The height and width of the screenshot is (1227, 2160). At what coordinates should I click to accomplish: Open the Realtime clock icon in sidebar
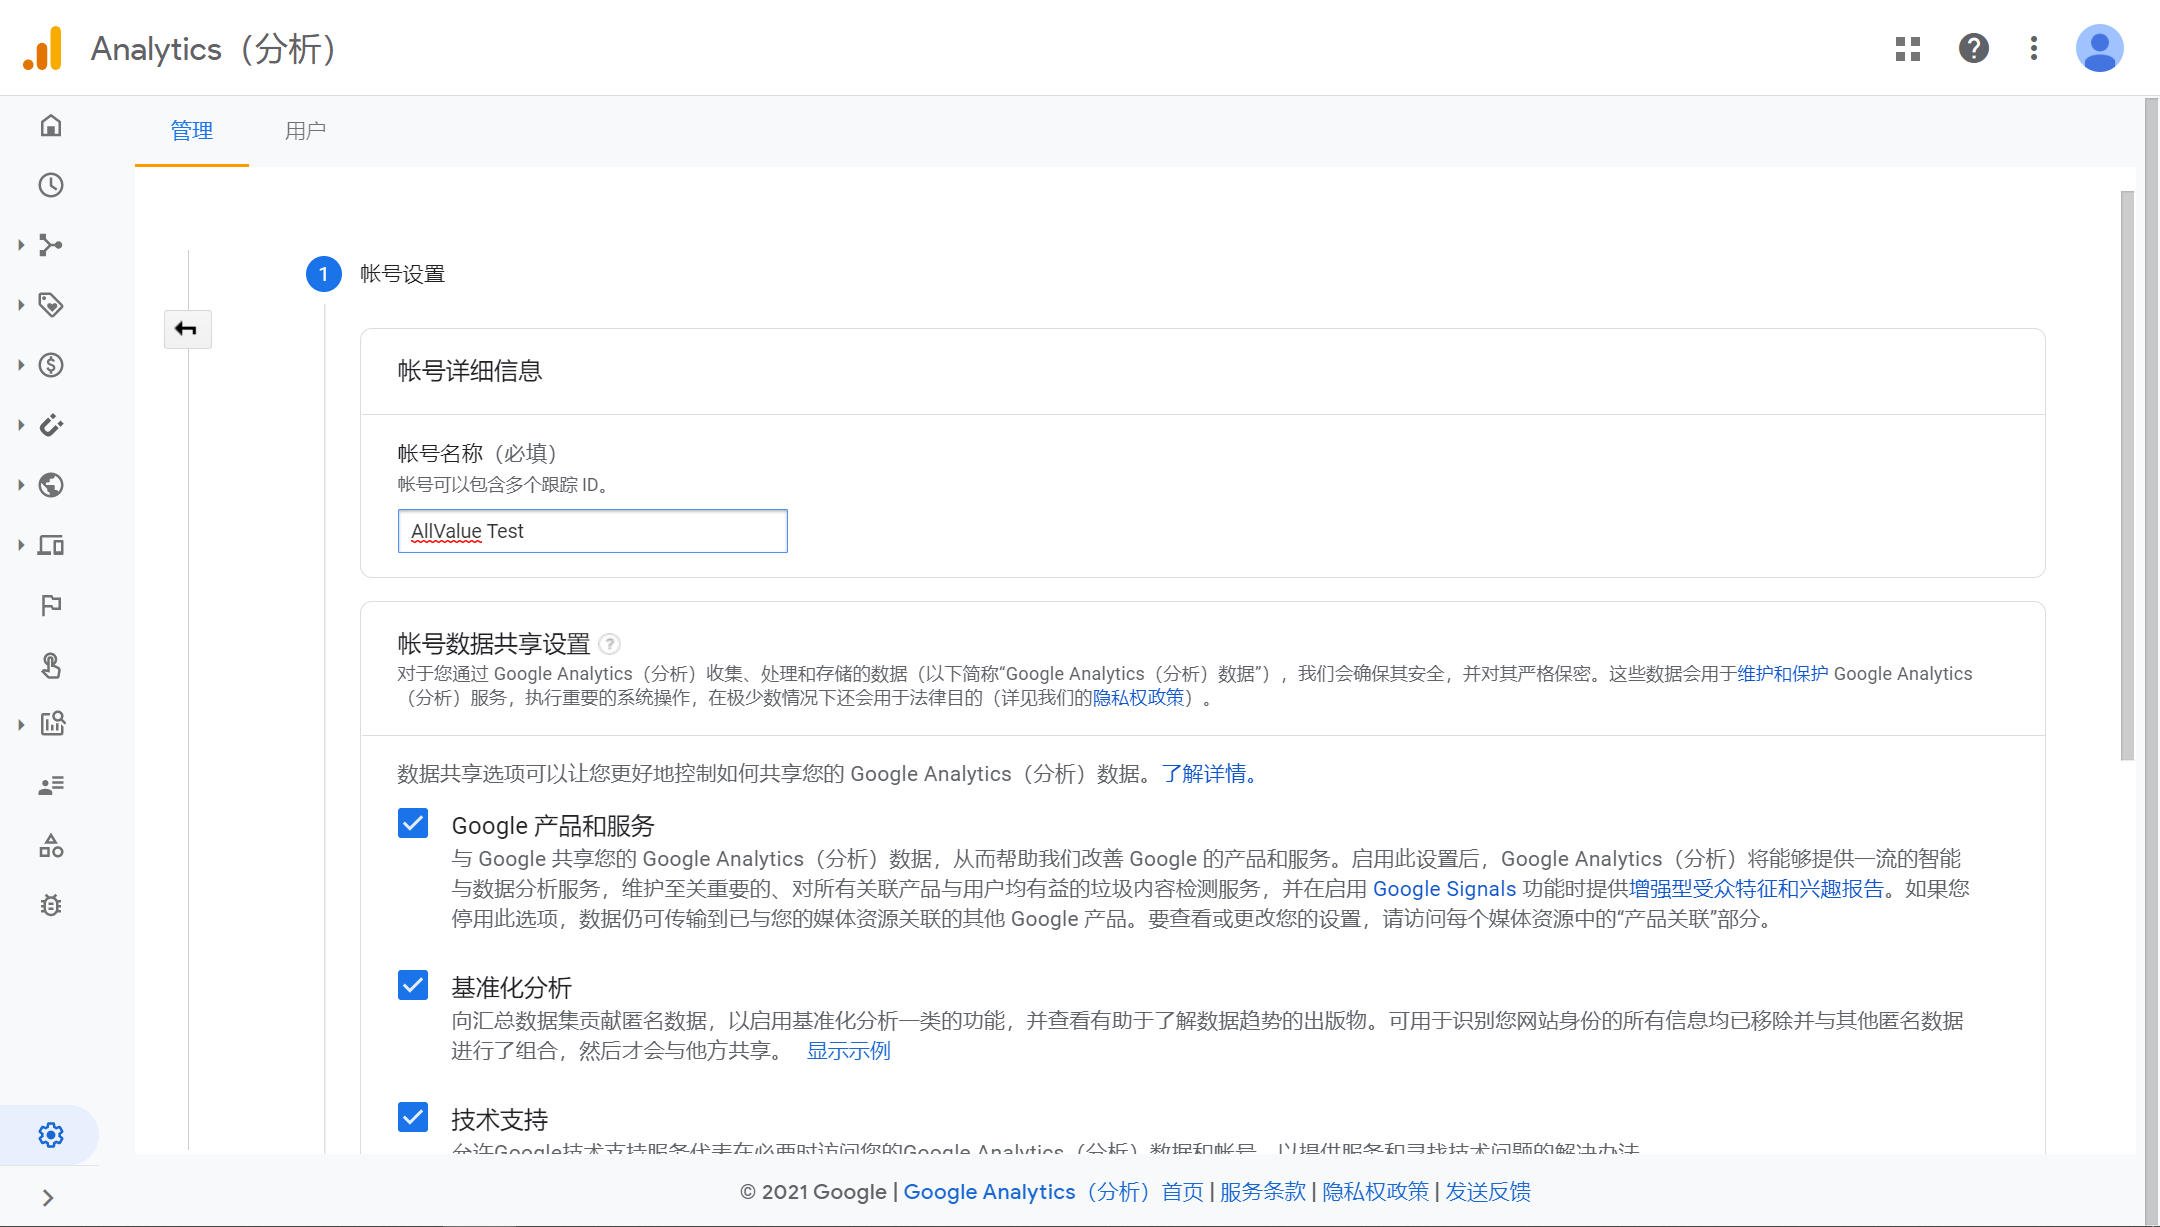pos(51,185)
